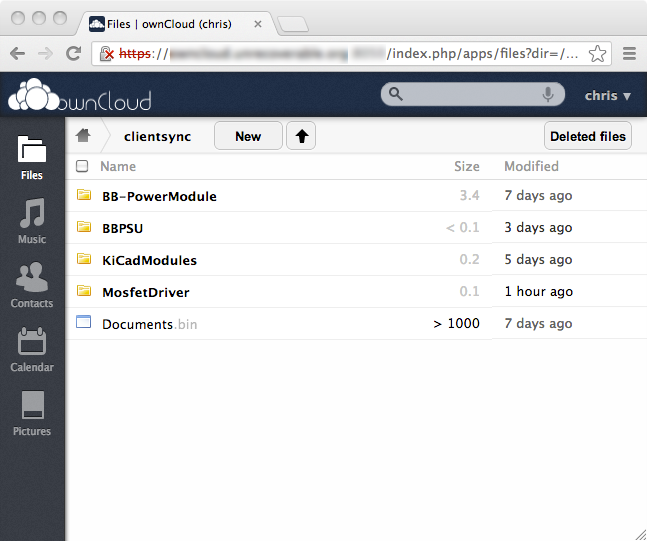Open Deleted files
The height and width of the screenshot is (541, 647).
pos(588,136)
